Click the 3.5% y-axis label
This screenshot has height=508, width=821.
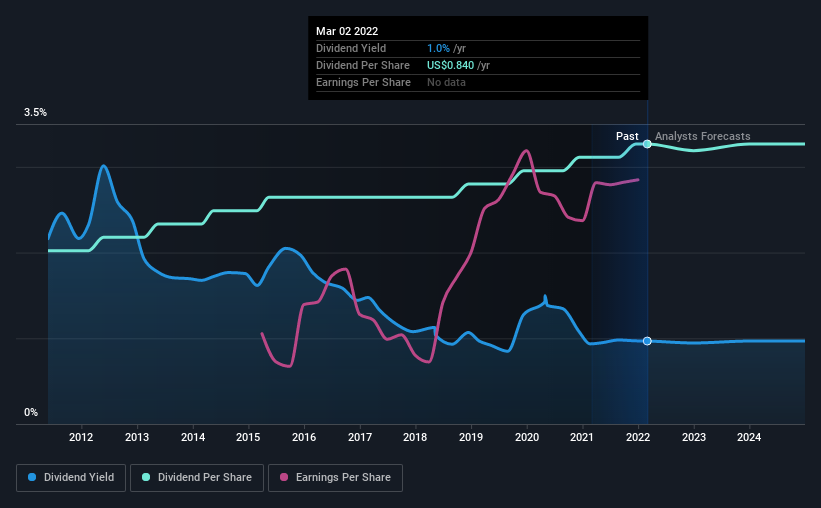point(35,113)
